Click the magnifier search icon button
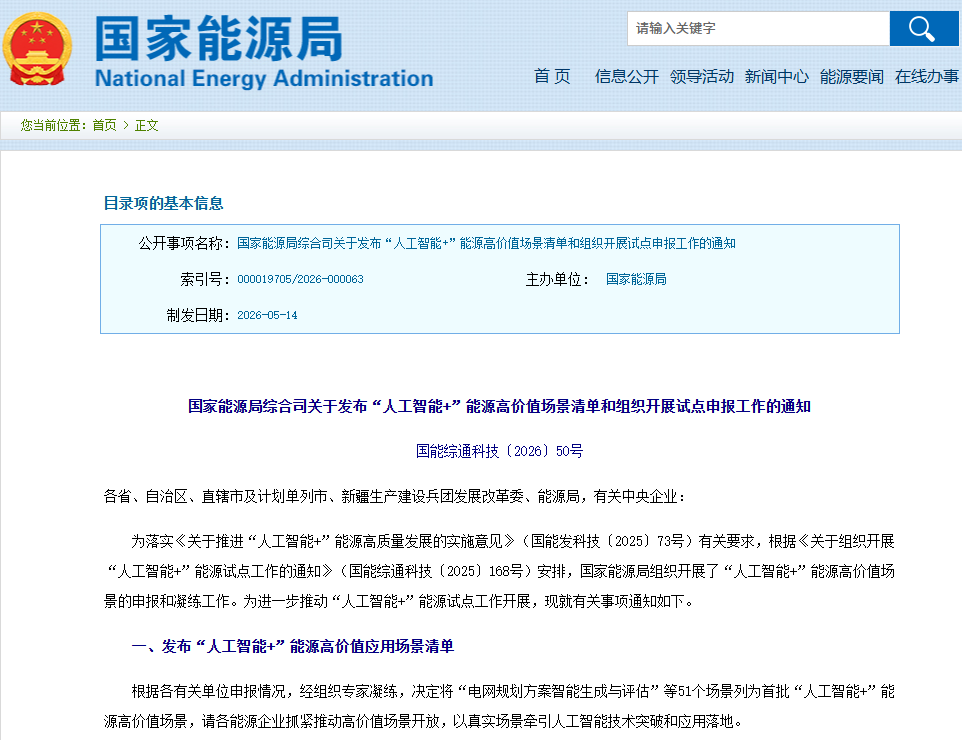 [923, 28]
